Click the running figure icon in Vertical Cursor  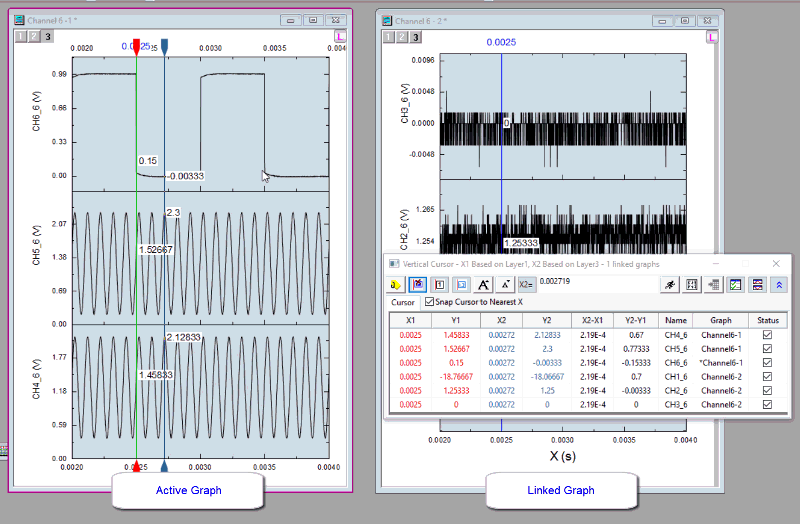669,285
